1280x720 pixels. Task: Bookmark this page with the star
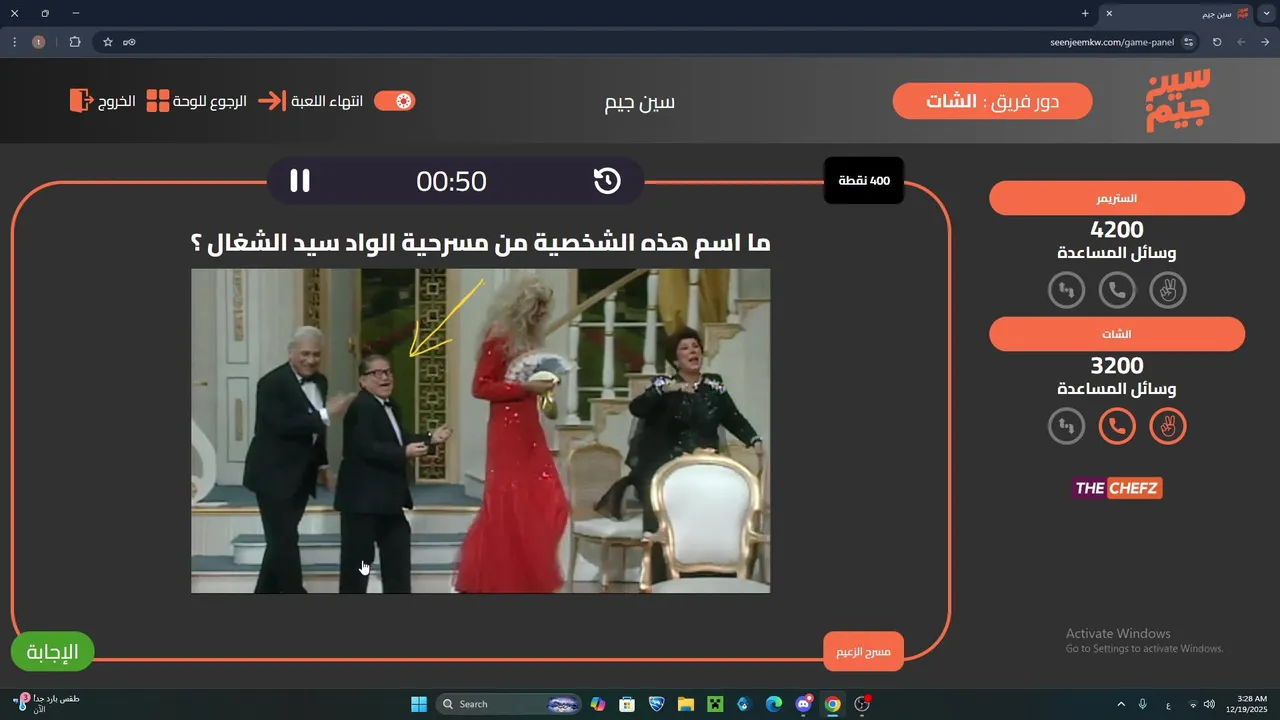click(108, 42)
